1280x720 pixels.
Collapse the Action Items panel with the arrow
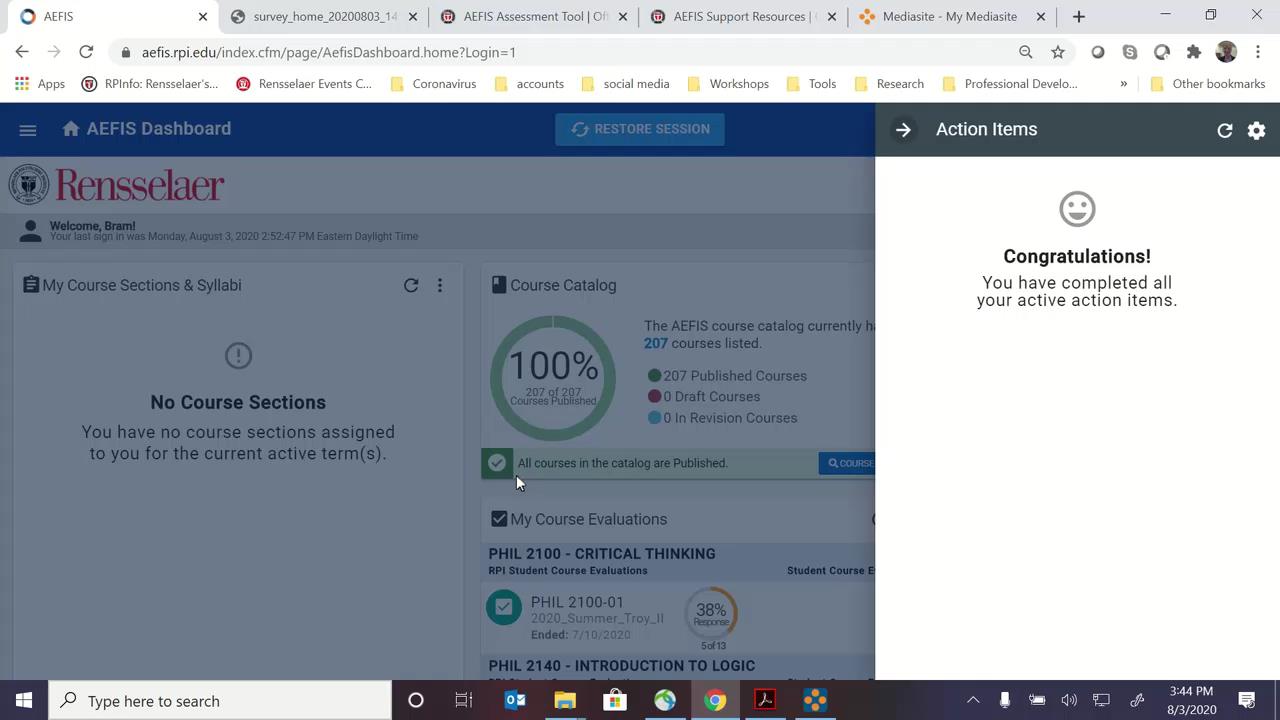point(903,129)
